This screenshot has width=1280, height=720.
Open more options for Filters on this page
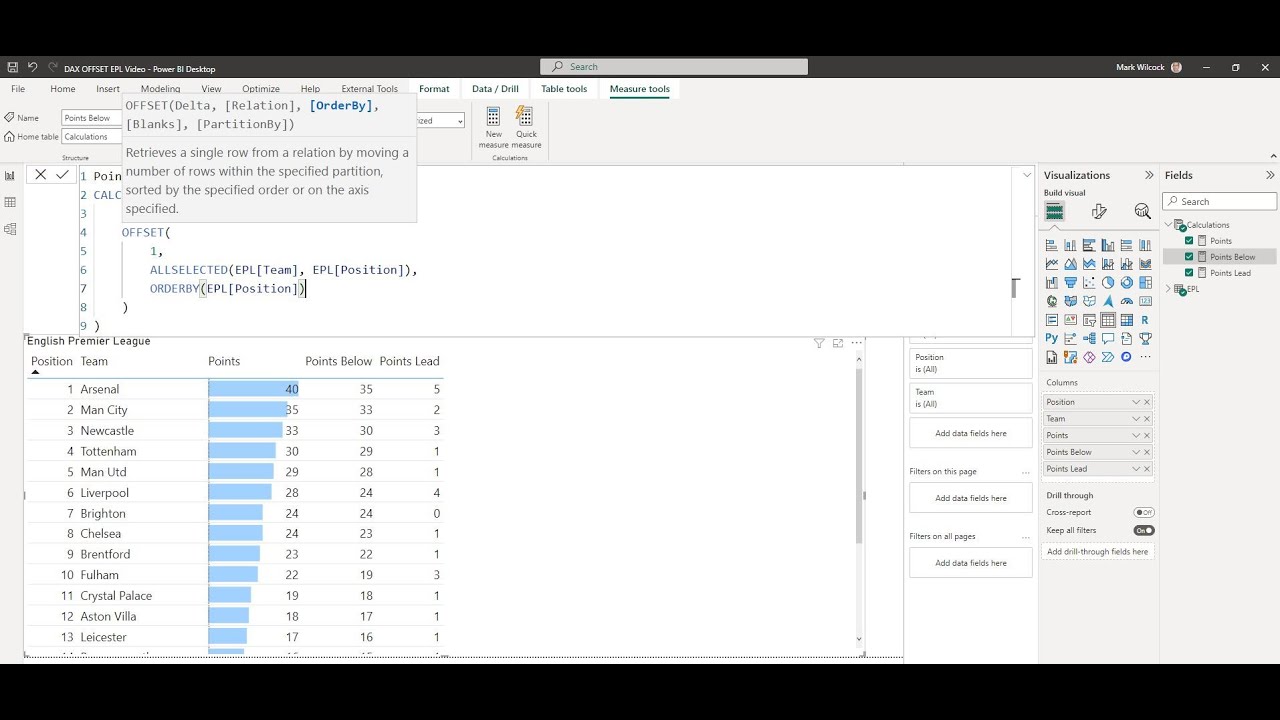tap(1025, 472)
